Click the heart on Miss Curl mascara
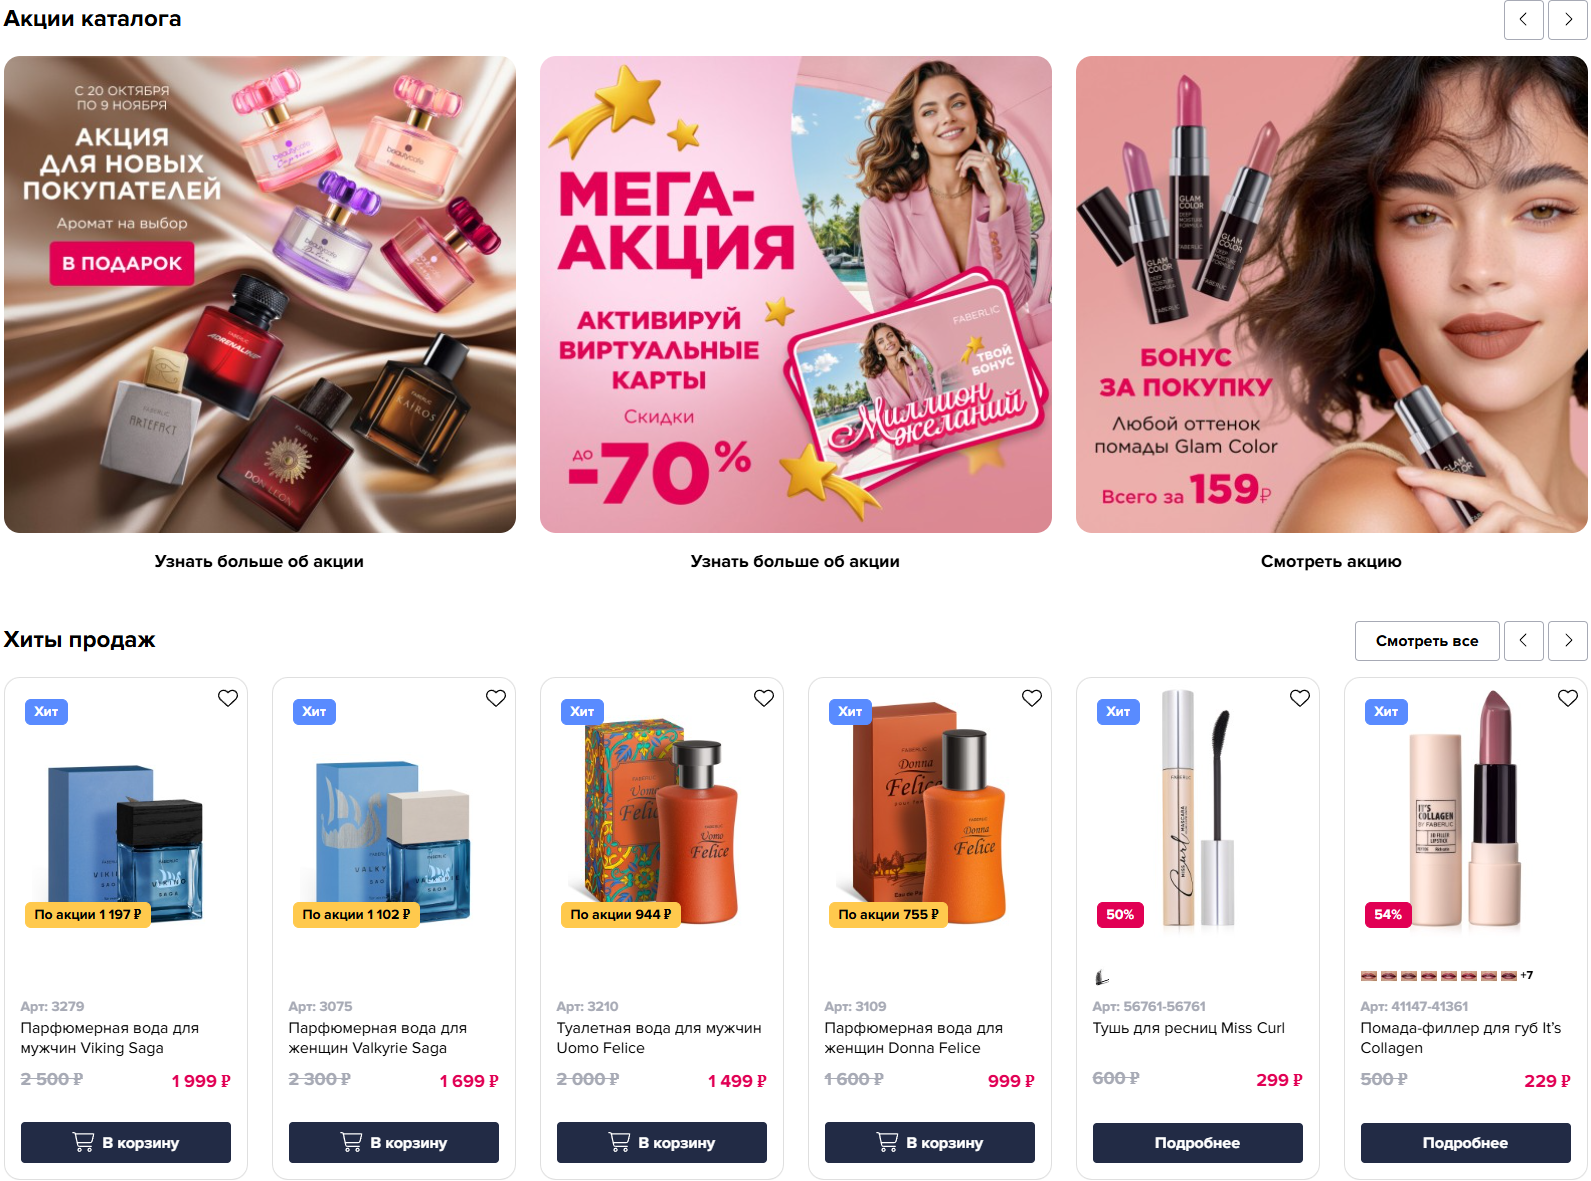Screen dimensions: 1591x1181 1300,698
